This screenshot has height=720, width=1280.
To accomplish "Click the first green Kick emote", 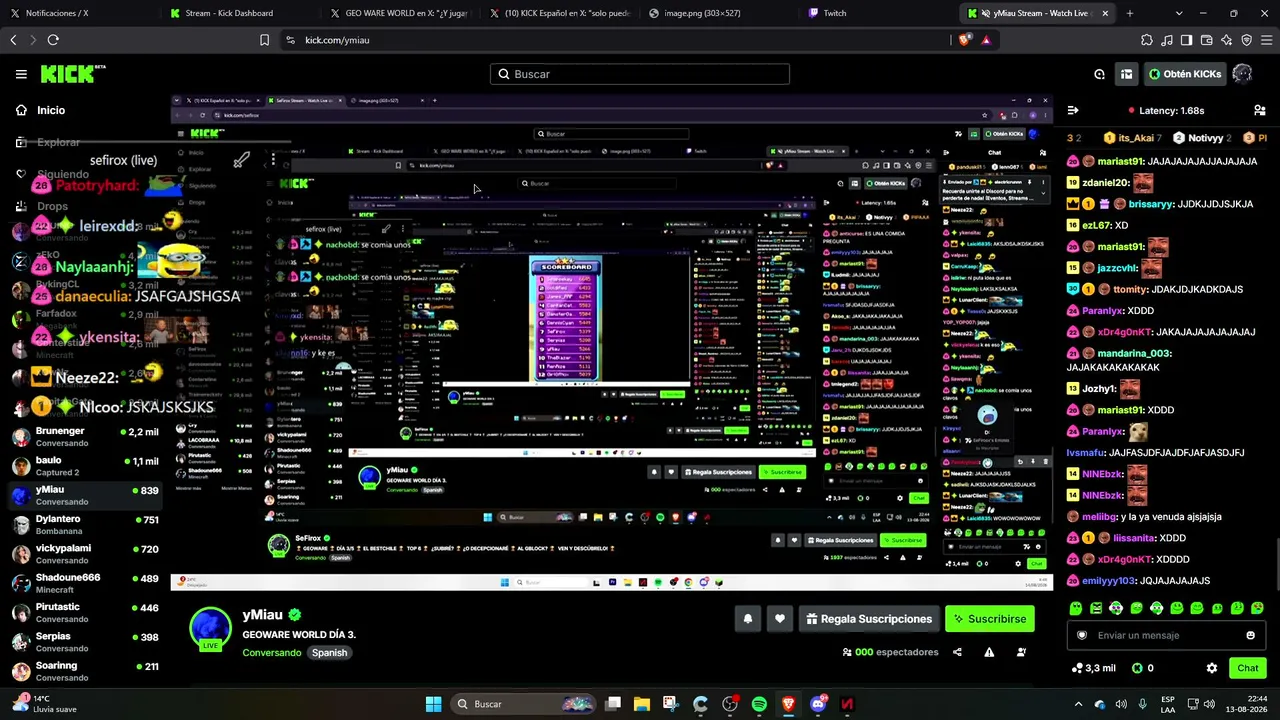I will click(x=1076, y=608).
